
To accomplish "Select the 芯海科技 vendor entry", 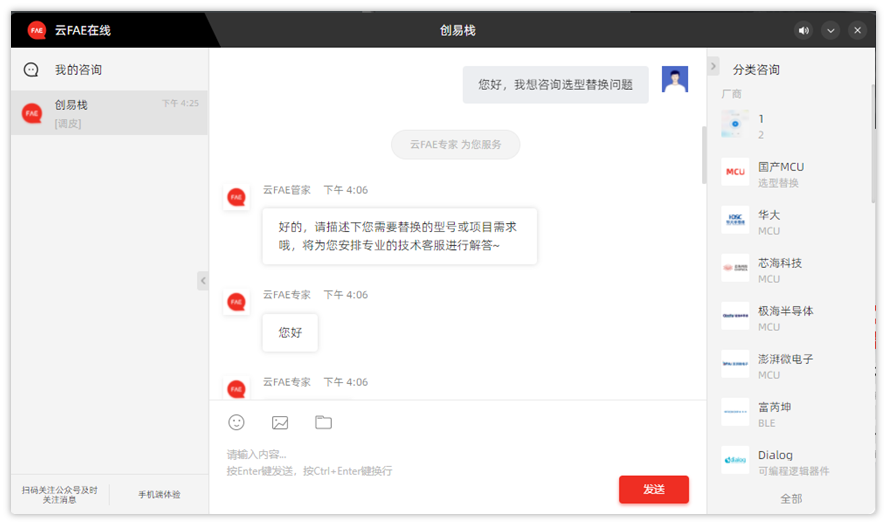I will [780, 270].
